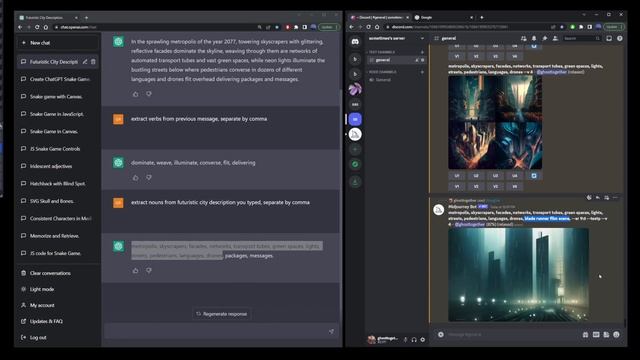640x360 pixels.
Task: Open Updates & FAQ link
Action: pyautogui.click(x=58, y=321)
